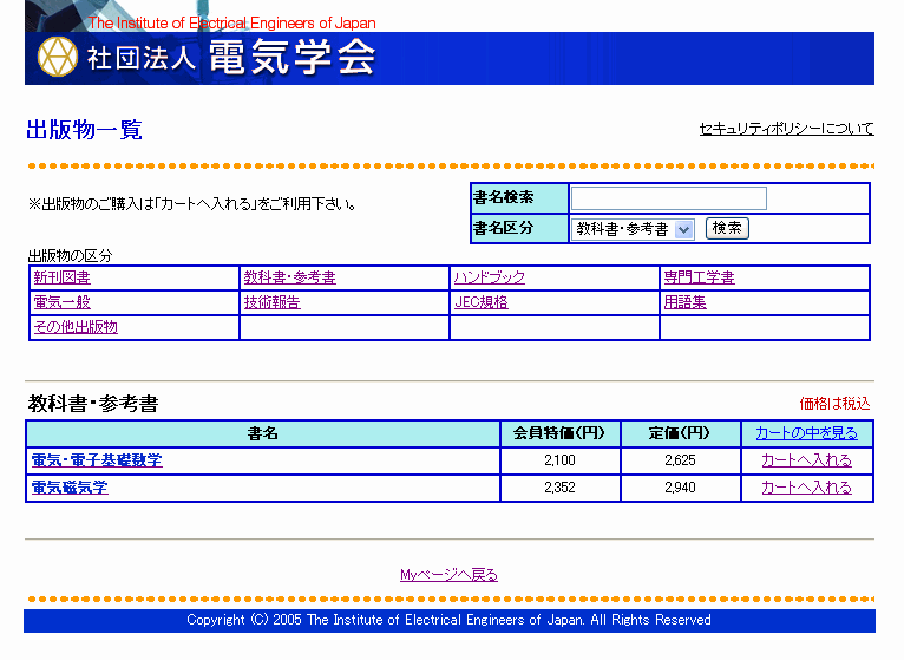This screenshot has width=904, height=660.
Task: Open the 新刊図書 category link
Action: click(x=62, y=278)
